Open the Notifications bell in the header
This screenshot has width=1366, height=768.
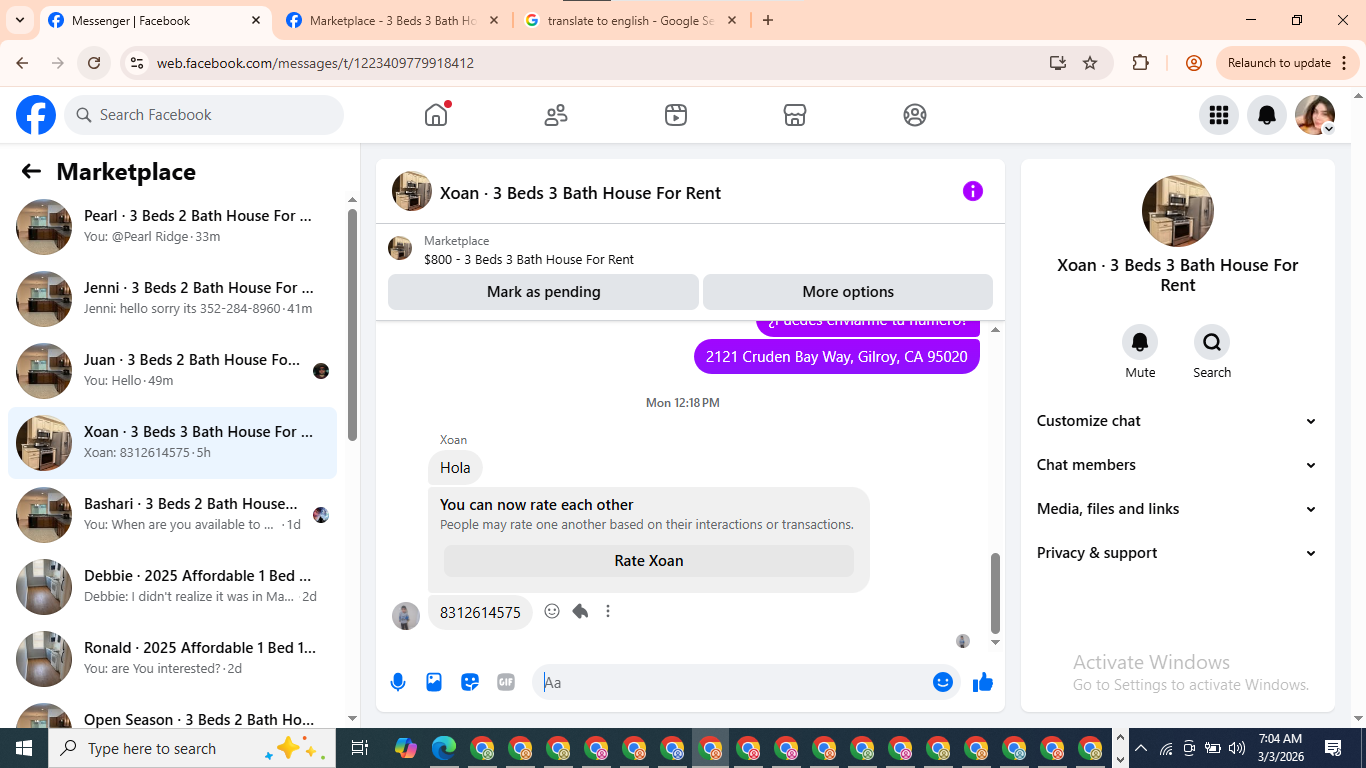[1267, 115]
